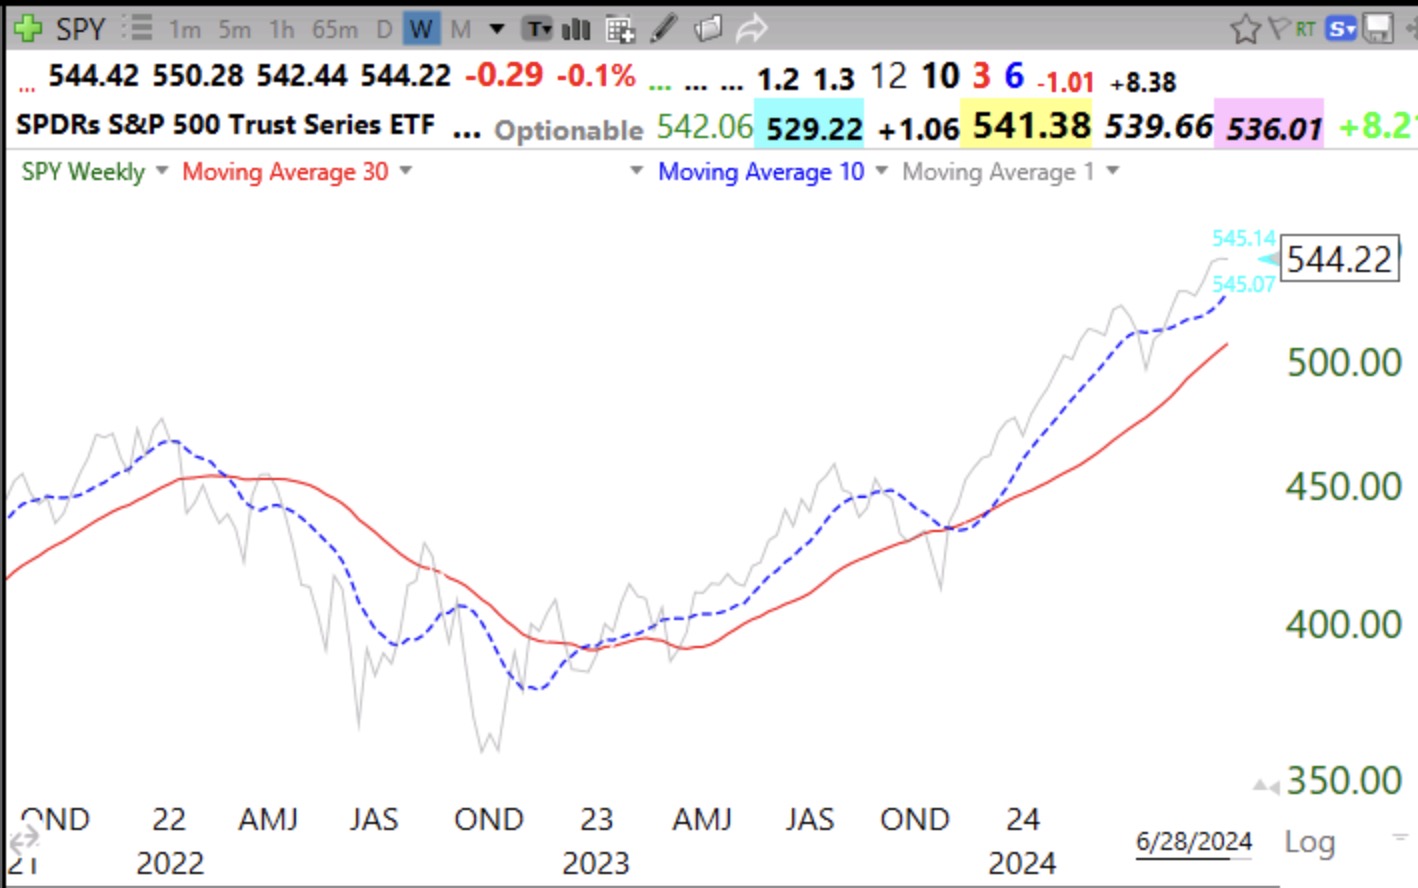
Task: Select the pencil drawing tool
Action: coord(663,28)
